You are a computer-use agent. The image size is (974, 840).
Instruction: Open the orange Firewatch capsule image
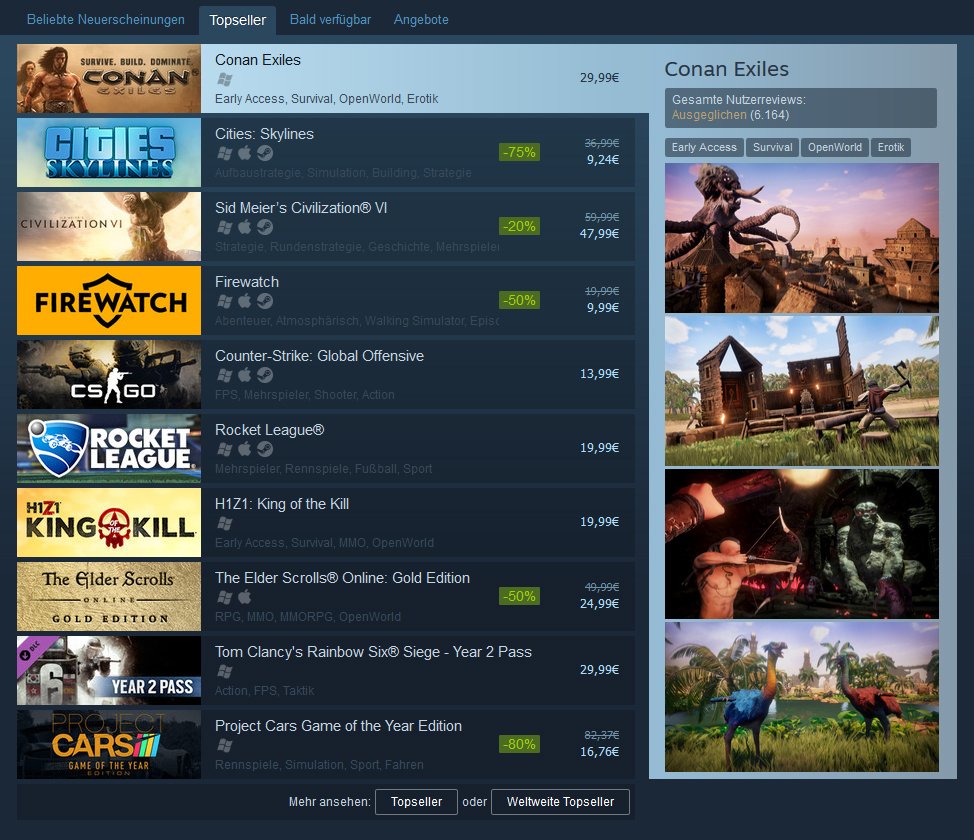tap(109, 300)
